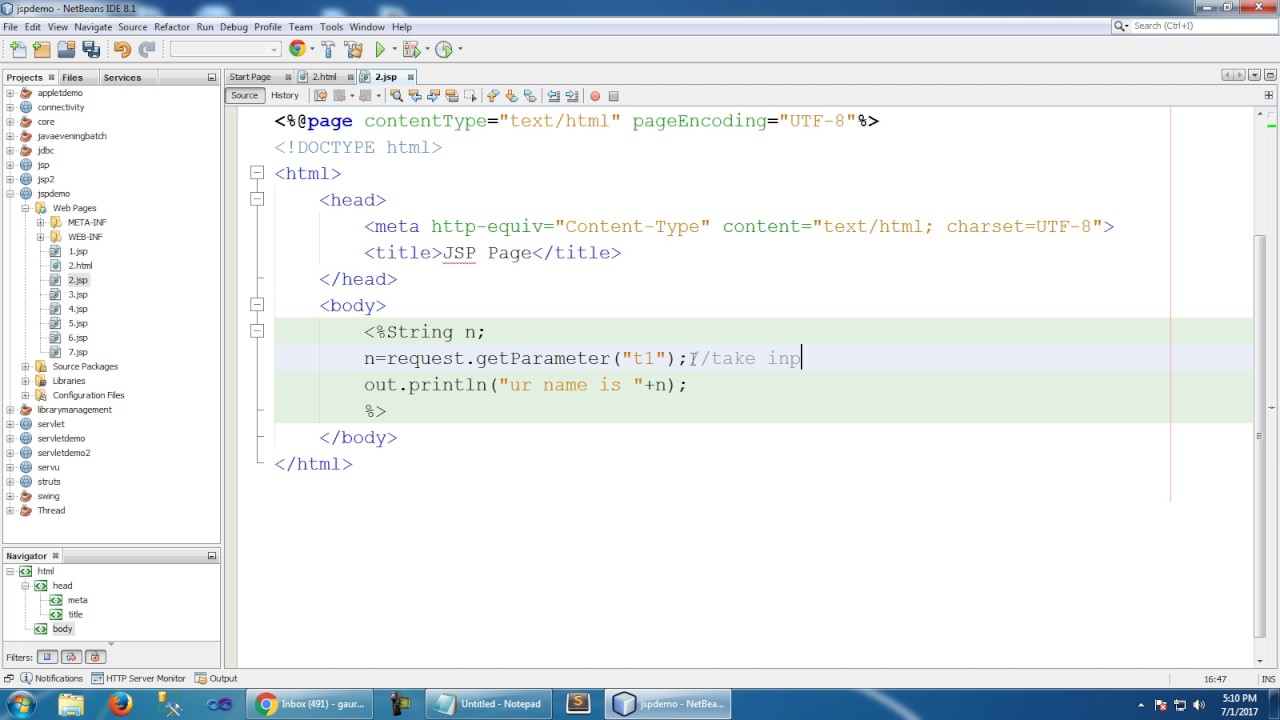Toggle the third Navigator filter button
The height and width of the screenshot is (720, 1280).
(x=95, y=657)
